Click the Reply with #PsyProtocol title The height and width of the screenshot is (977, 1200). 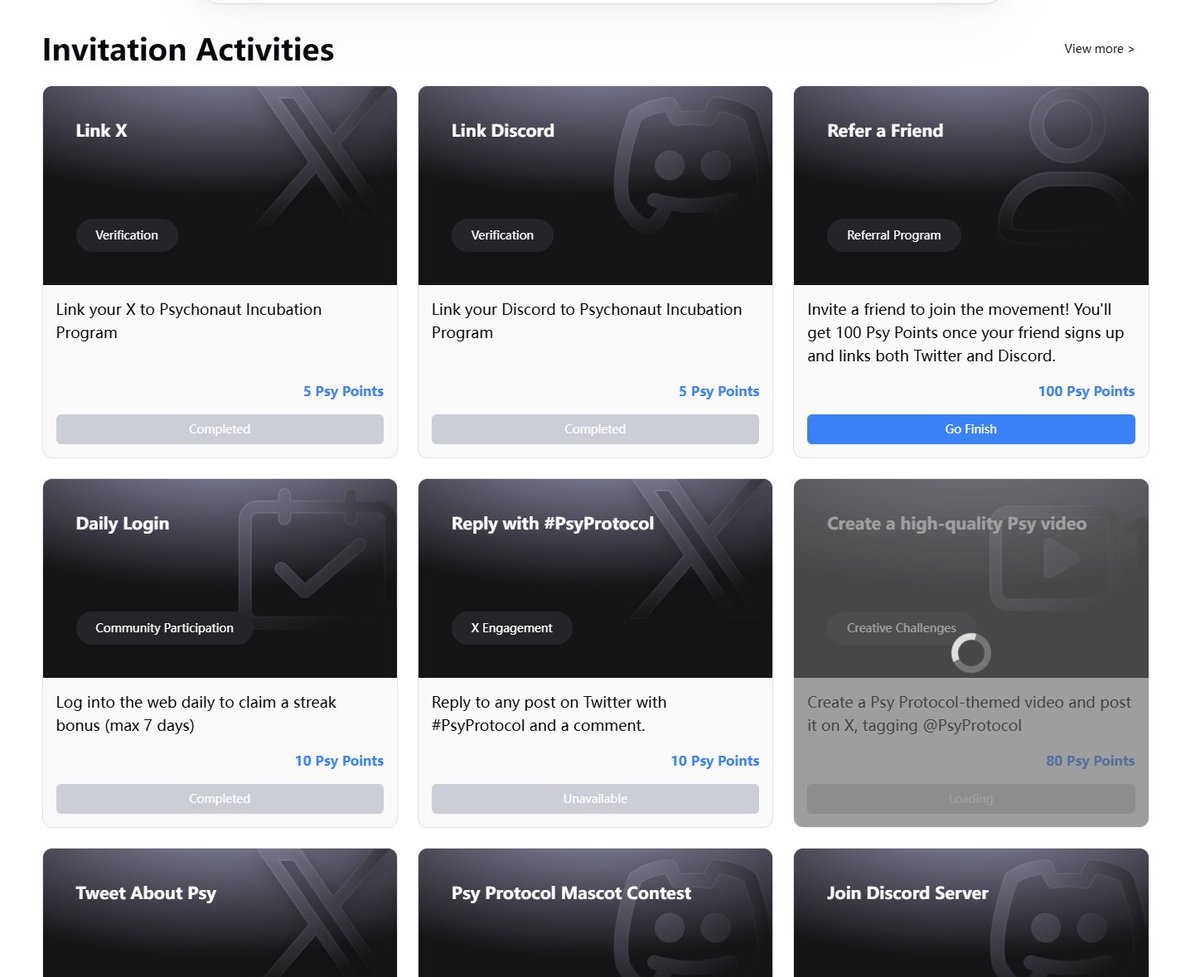point(553,523)
